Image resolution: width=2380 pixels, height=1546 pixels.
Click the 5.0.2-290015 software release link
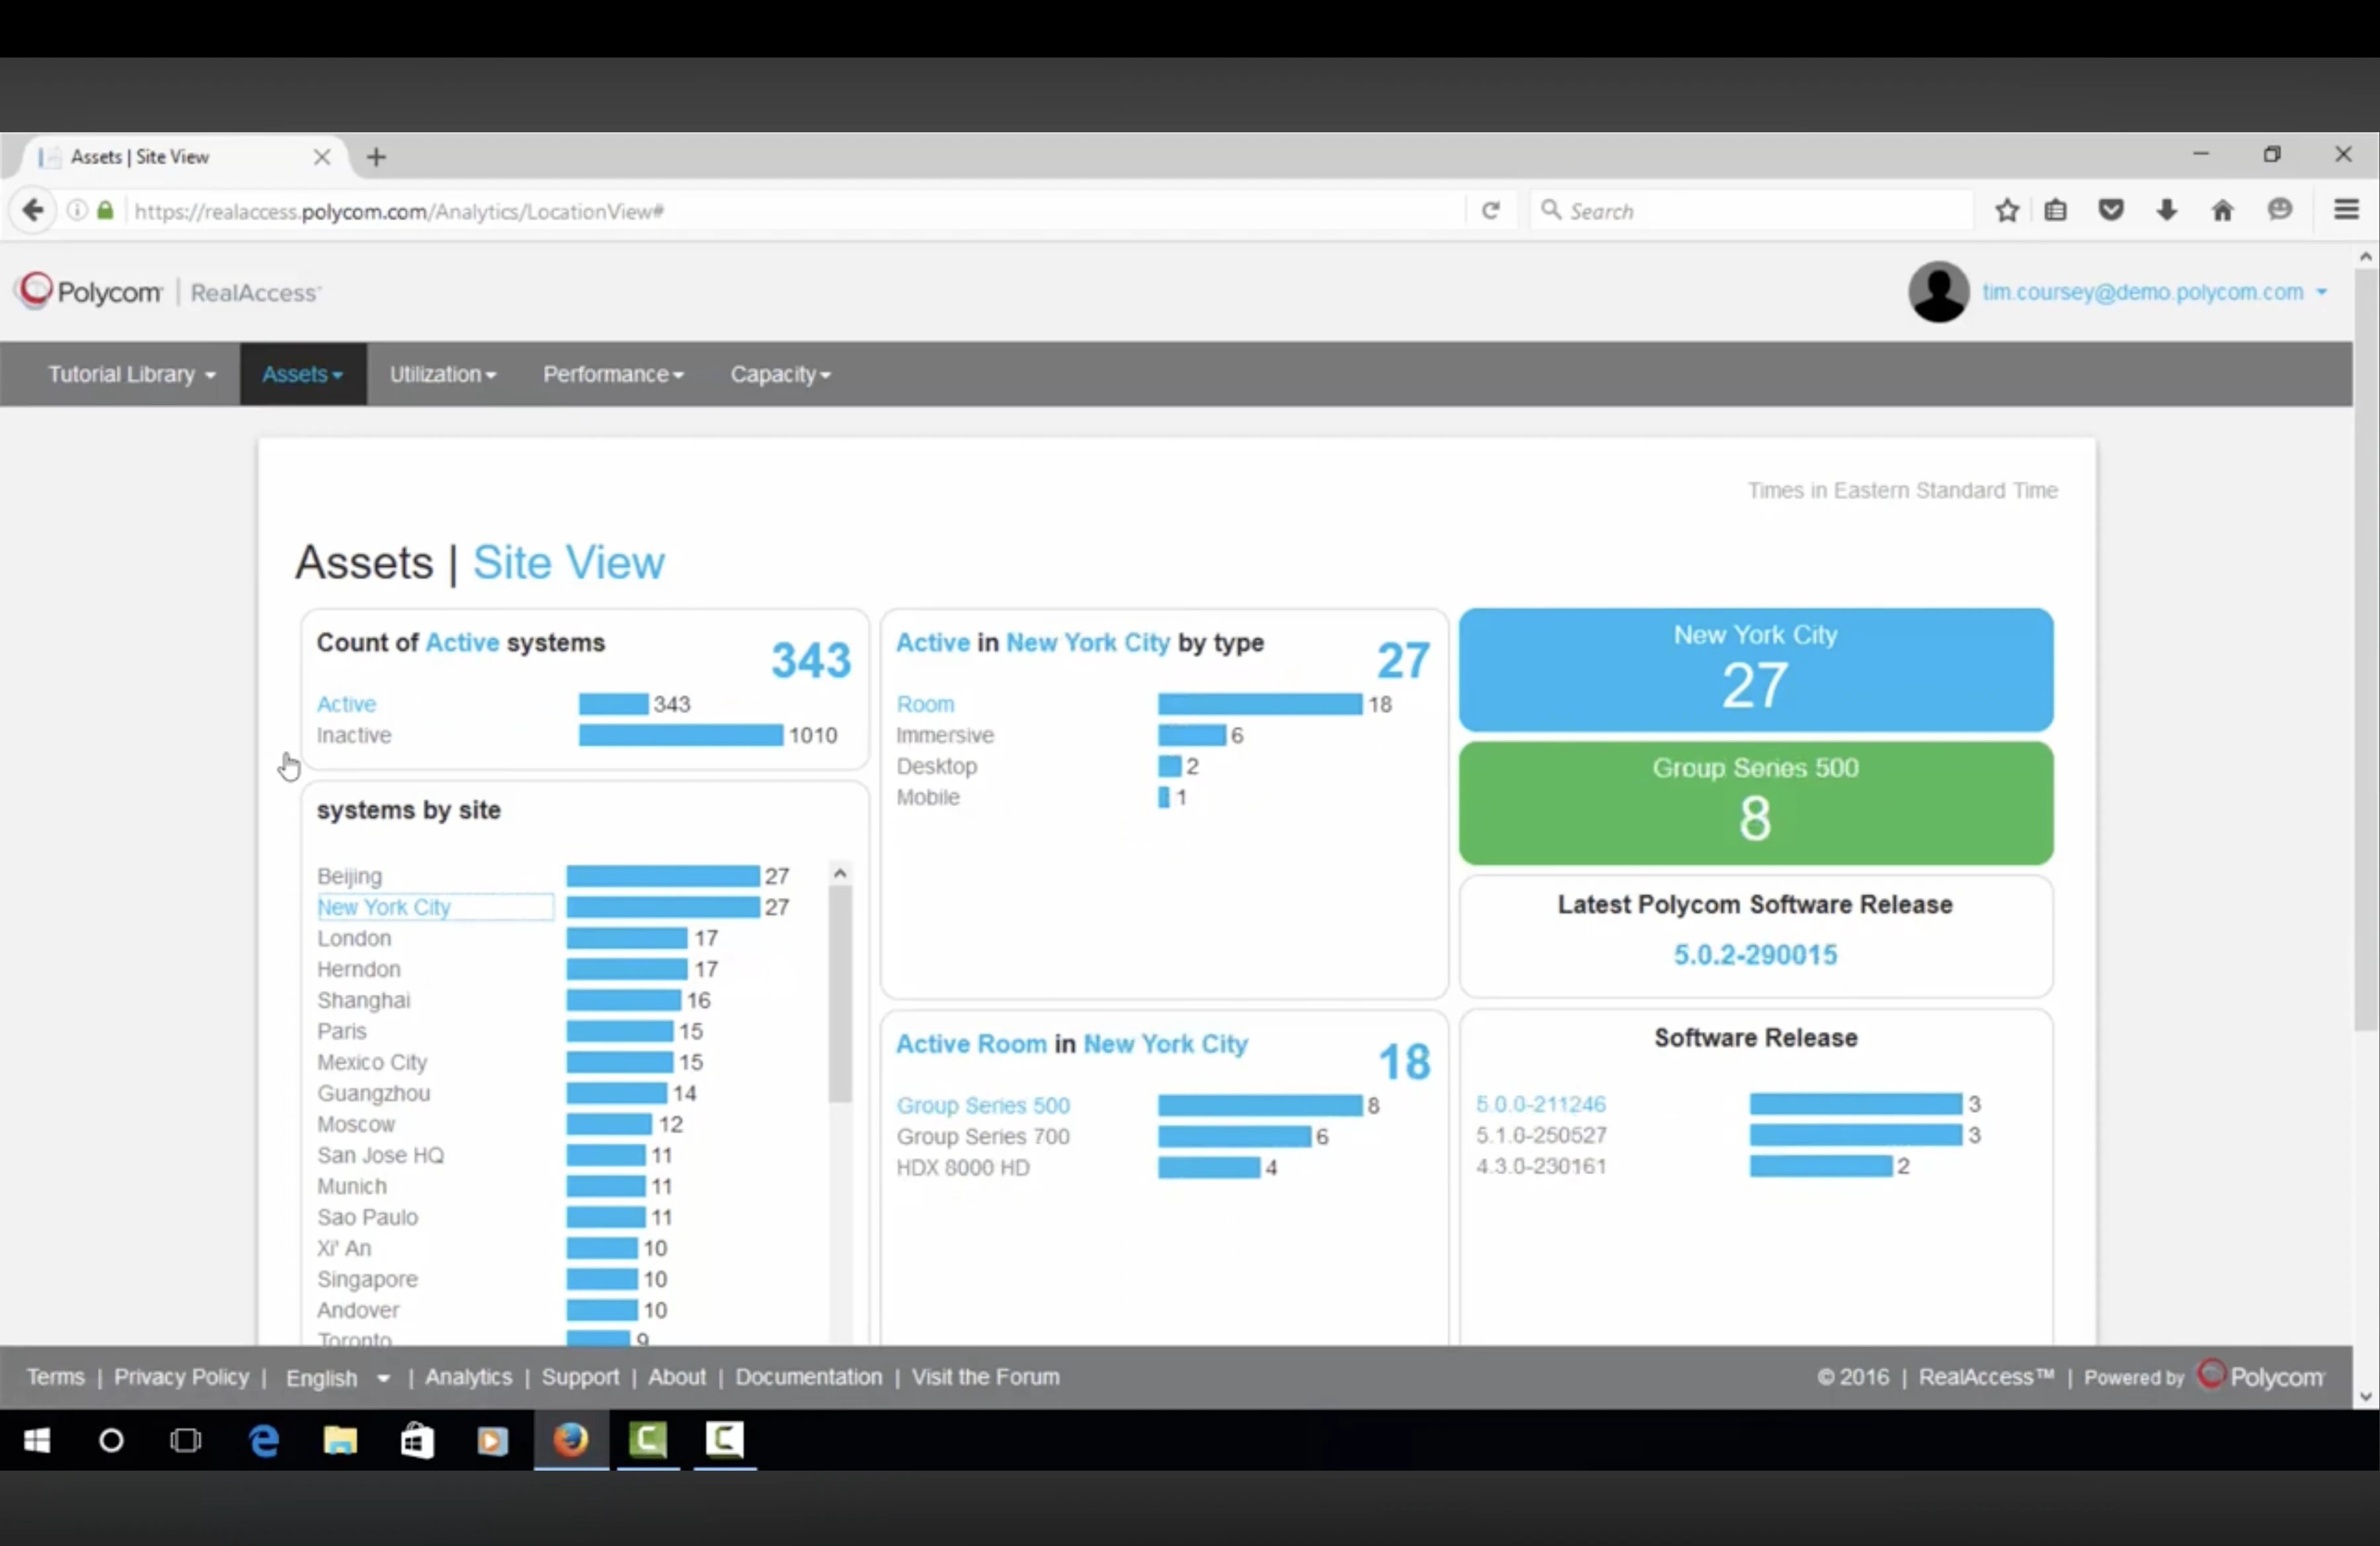point(1755,954)
